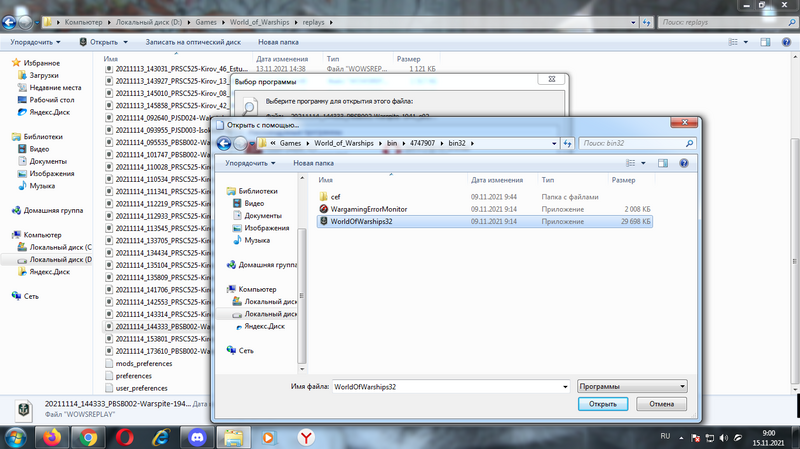Sort by Дата изменения column in dialog
800x449 pixels.
click(497, 180)
